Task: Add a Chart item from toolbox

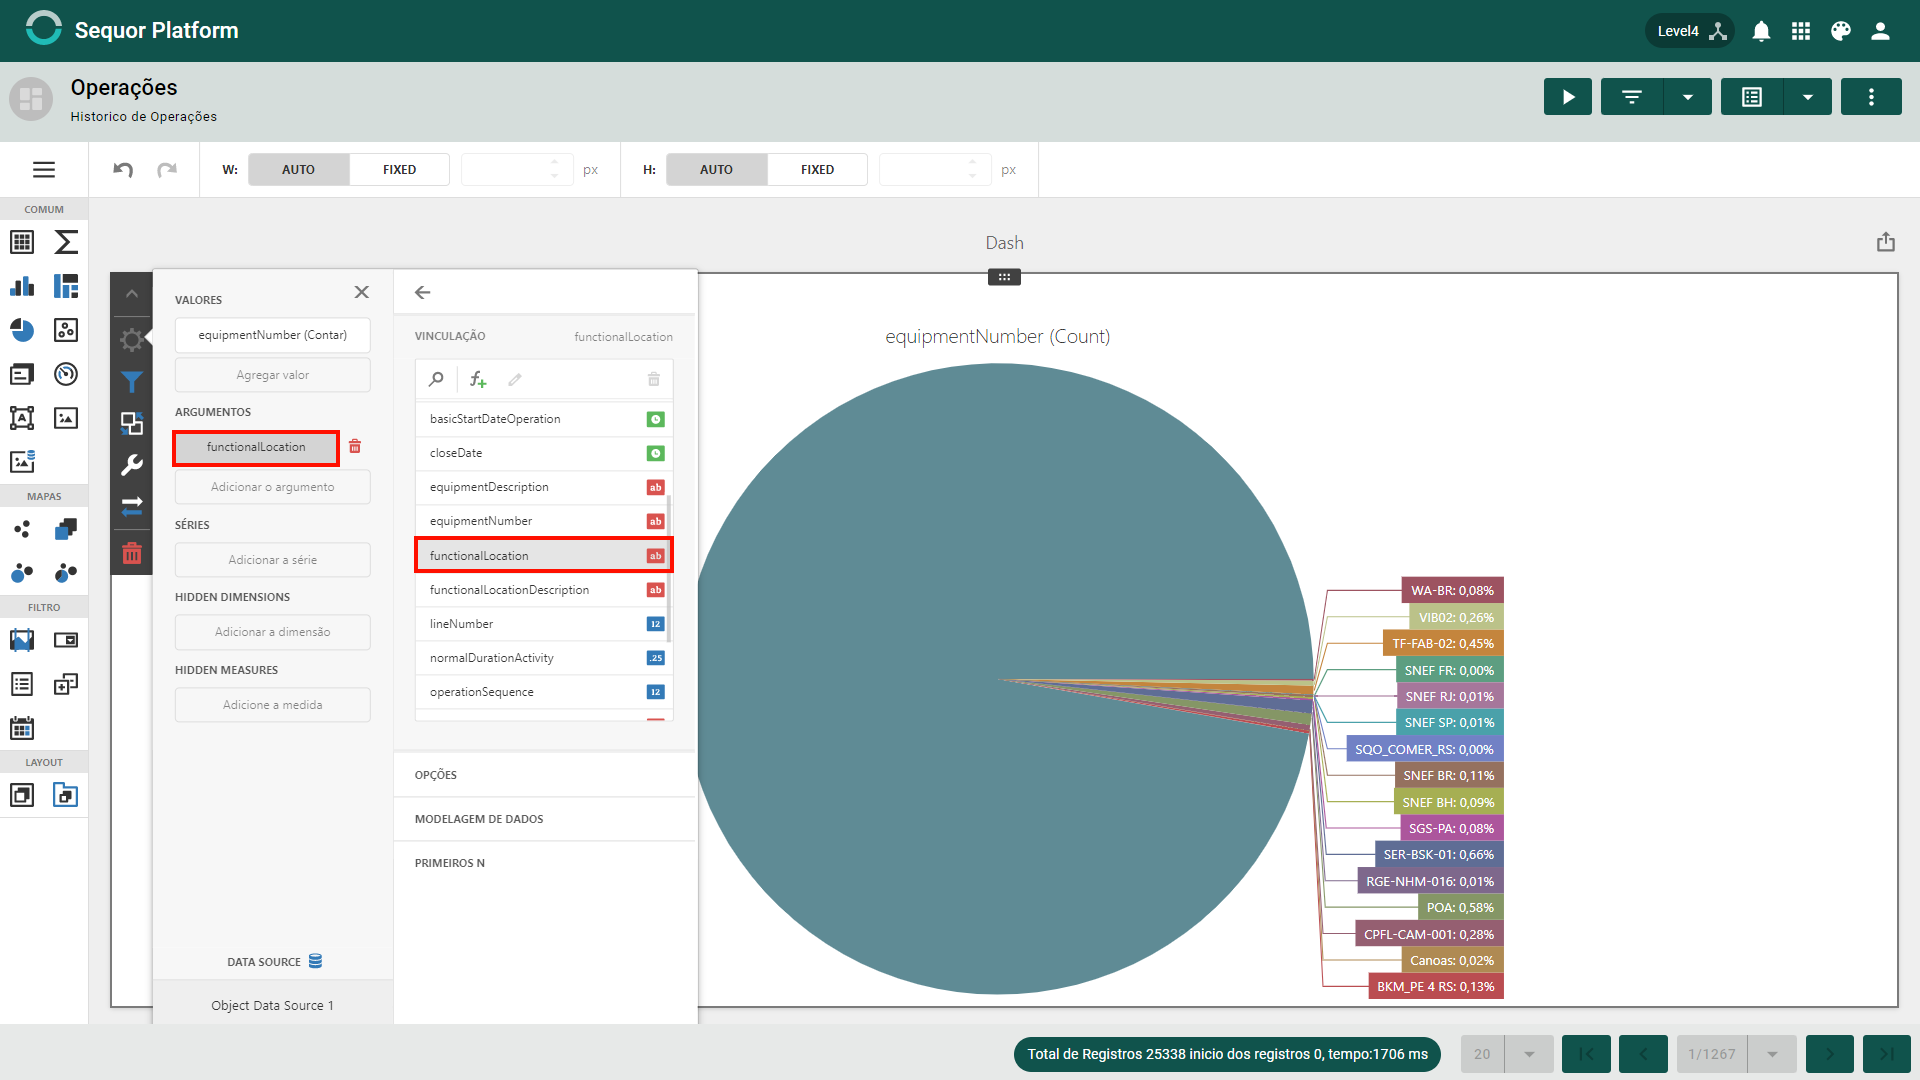Action: [x=22, y=286]
